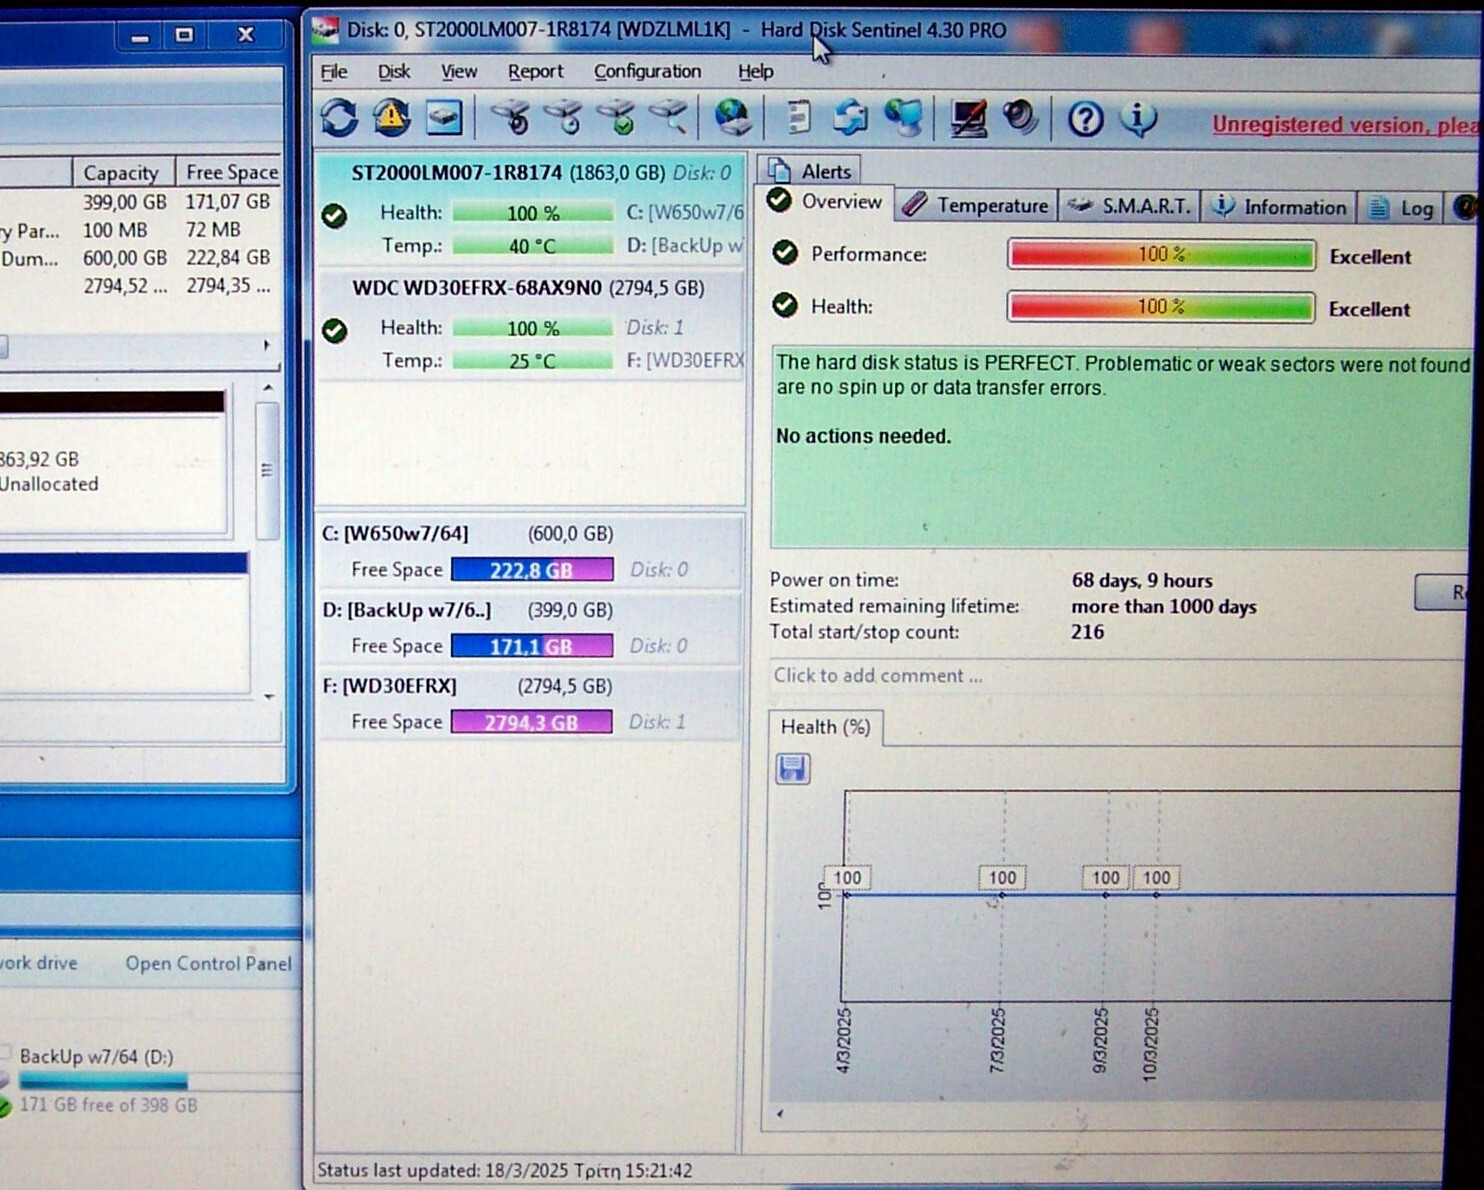
Task: Click the graph's scroll-left arrow
Action: click(780, 1113)
